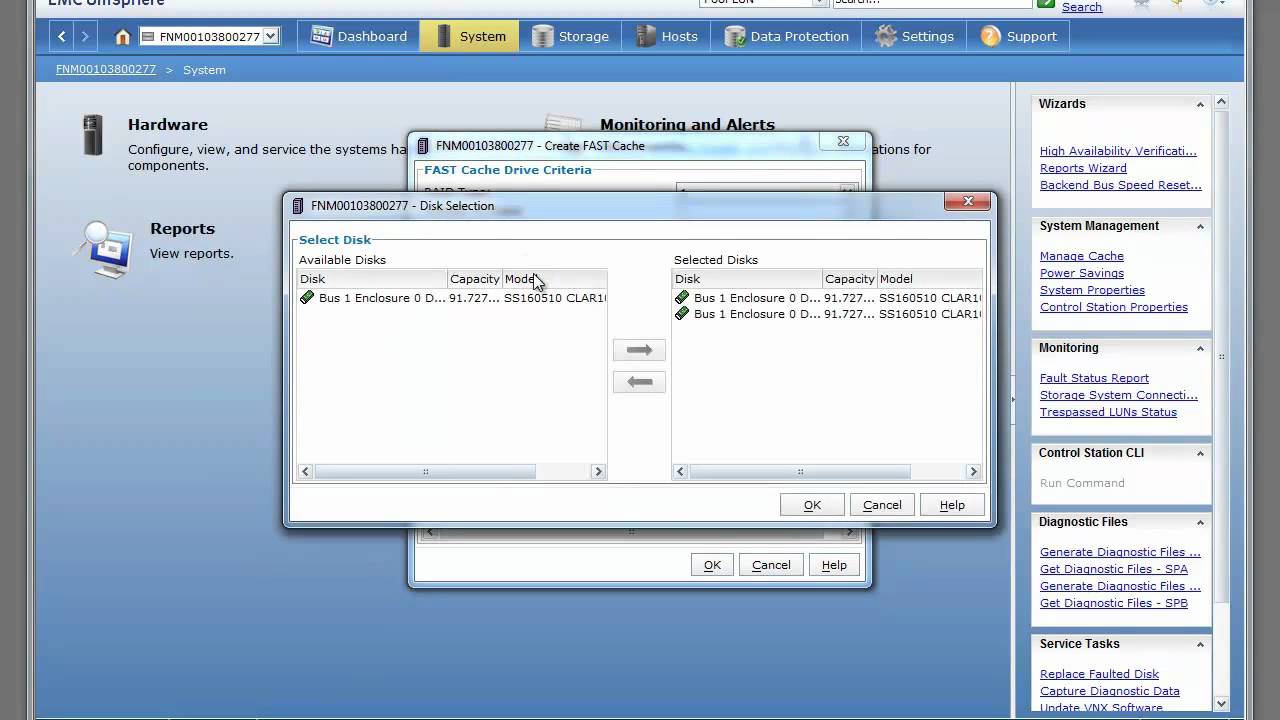The width and height of the screenshot is (1280, 720).
Task: Collapse the System Management panel
Action: (1200, 226)
